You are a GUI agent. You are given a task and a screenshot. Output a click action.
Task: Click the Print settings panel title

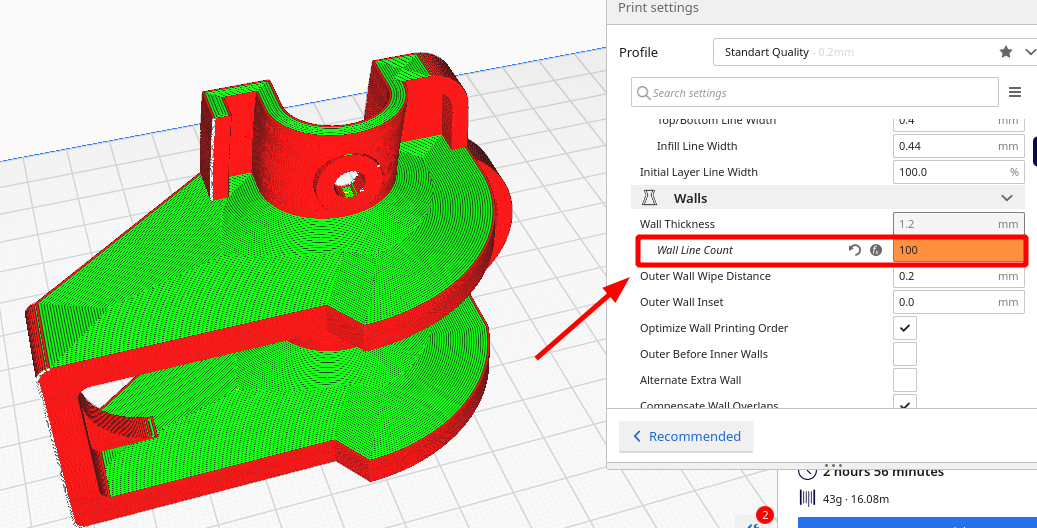coord(658,8)
